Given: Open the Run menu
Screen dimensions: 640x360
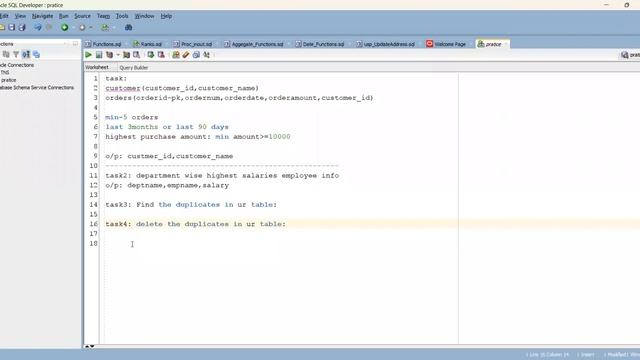Looking at the screenshot, I should click(63, 16).
